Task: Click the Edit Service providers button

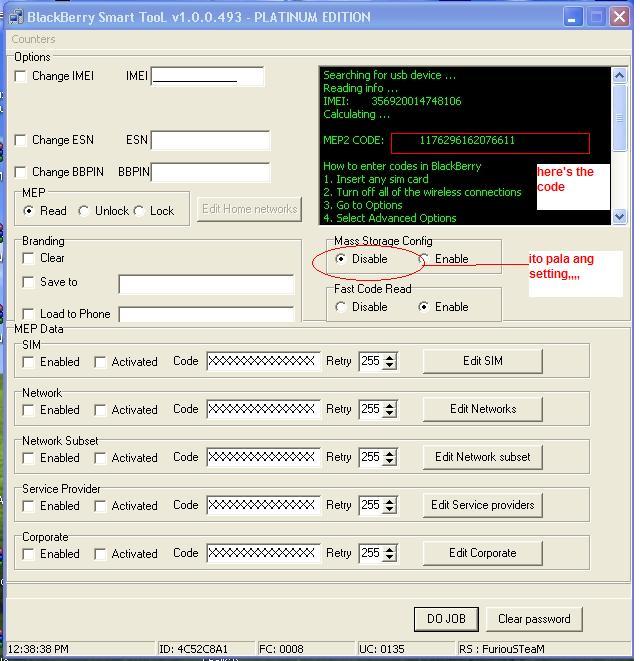Action: [482, 505]
